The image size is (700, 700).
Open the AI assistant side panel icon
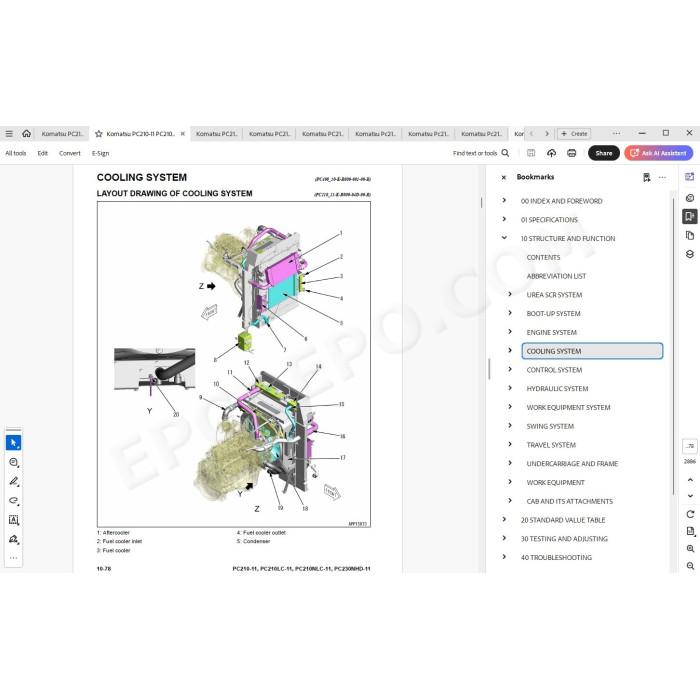tap(690, 177)
